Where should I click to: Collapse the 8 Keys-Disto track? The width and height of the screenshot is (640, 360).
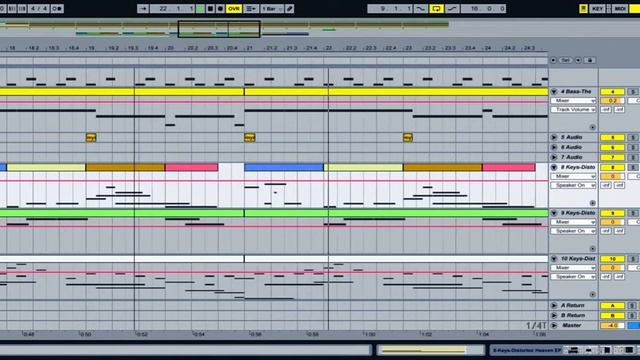(554, 167)
